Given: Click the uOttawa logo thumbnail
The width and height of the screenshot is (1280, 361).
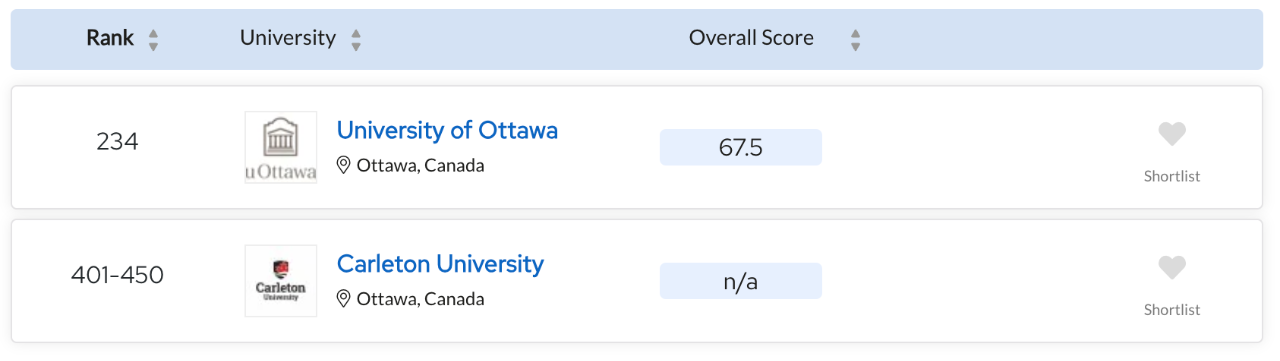Looking at the screenshot, I should [x=281, y=147].
